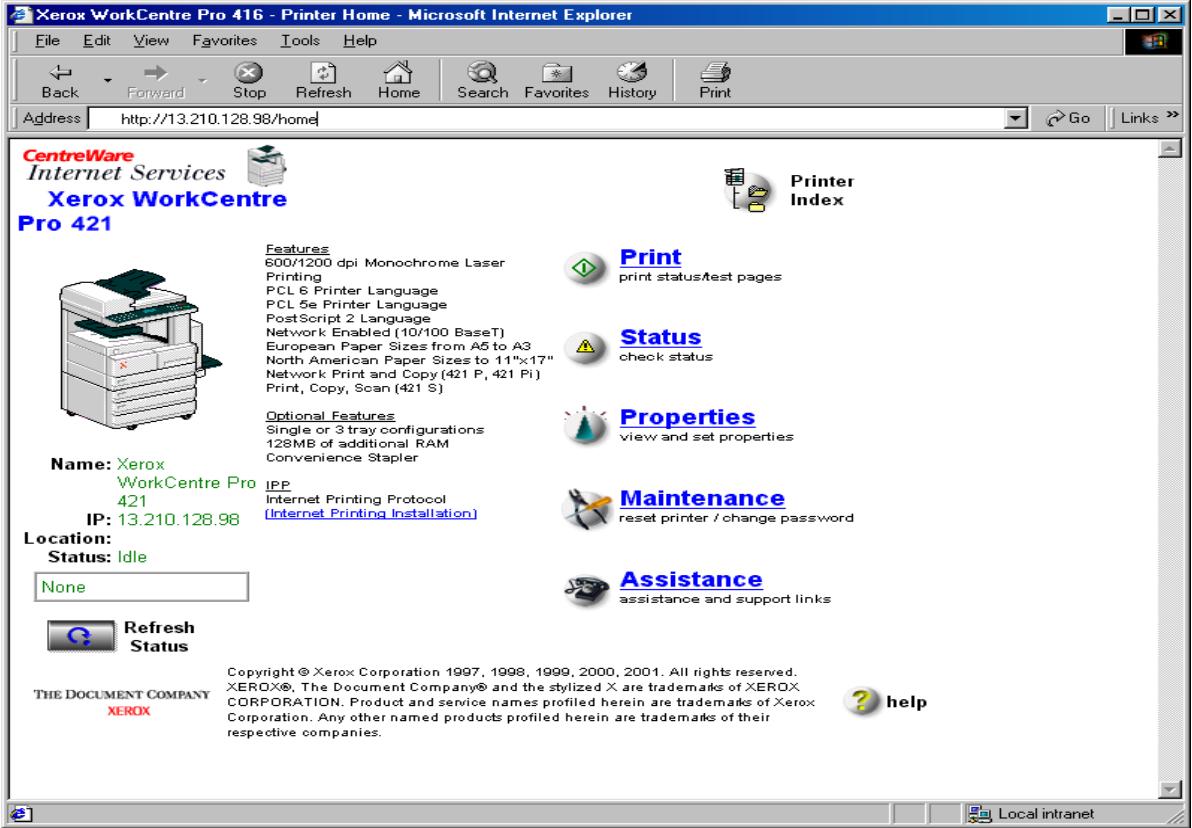Go to Home via toolbar icon
This screenshot has width=1192, height=828.
click(398, 81)
